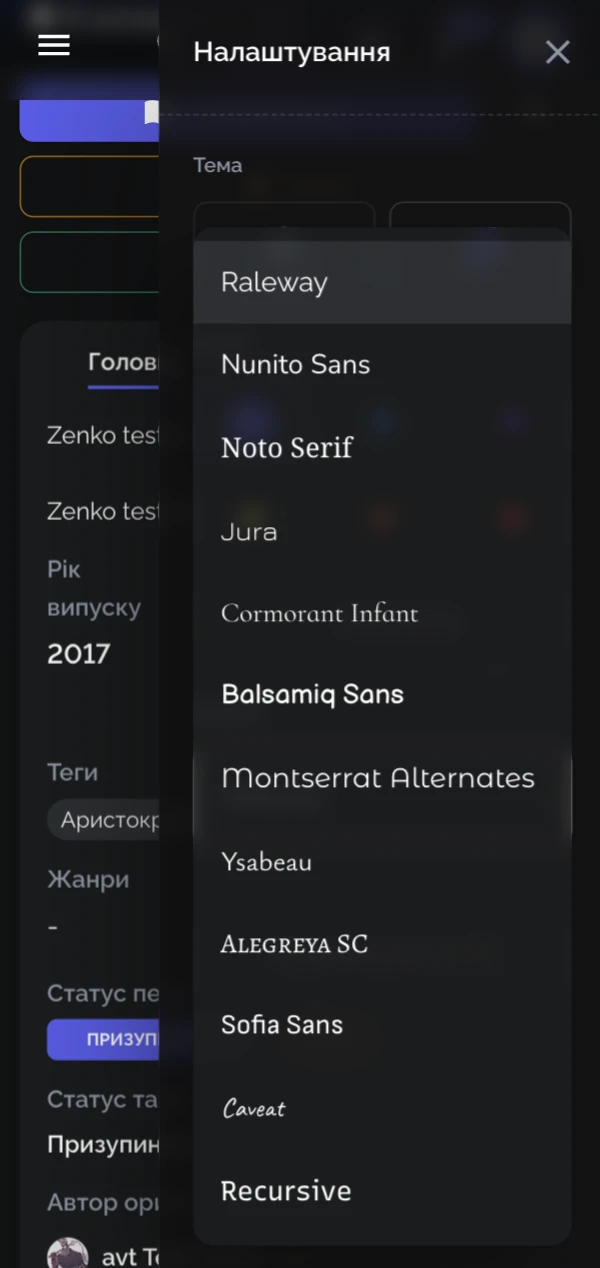The height and width of the screenshot is (1268, 600).
Task: Choose Sofia Sans from the list
Action: 381,1025
